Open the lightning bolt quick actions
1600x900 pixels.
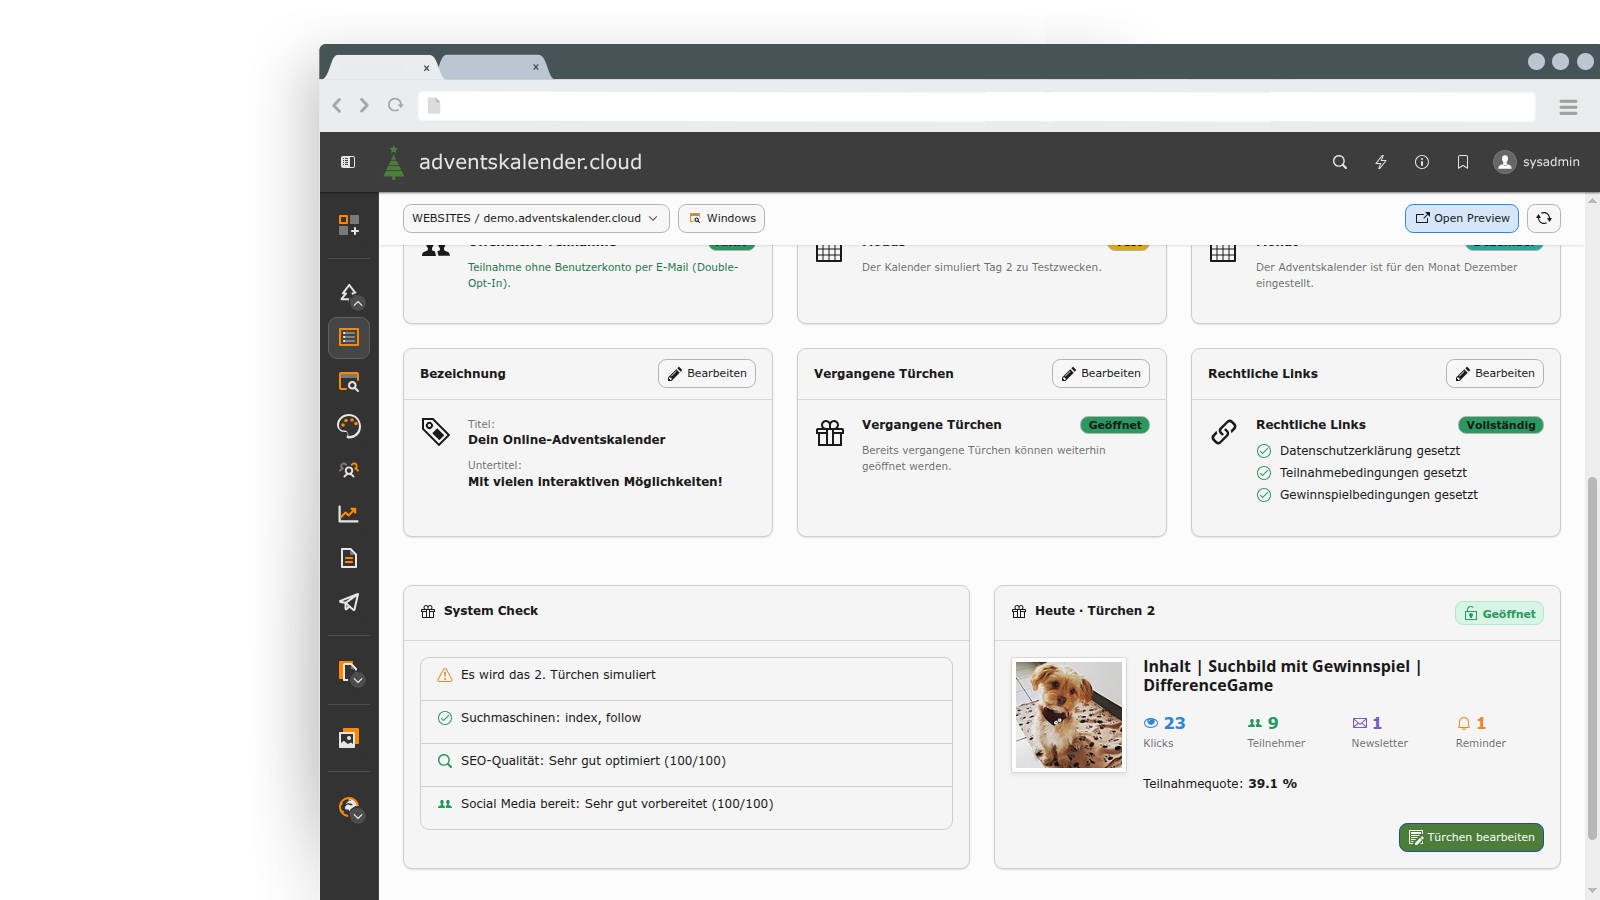pos(1381,162)
